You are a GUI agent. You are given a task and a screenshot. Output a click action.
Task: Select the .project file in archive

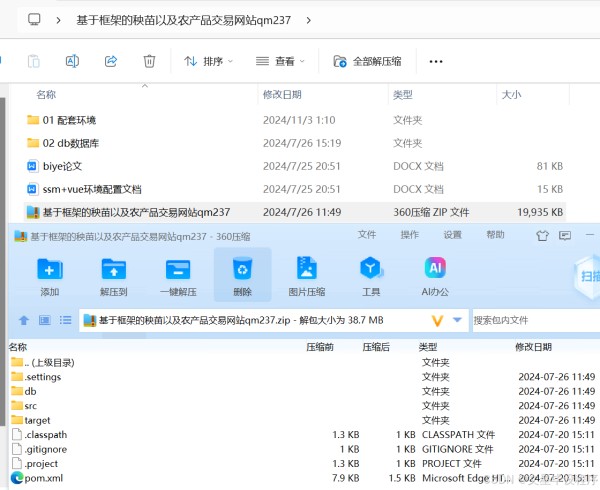(35, 464)
